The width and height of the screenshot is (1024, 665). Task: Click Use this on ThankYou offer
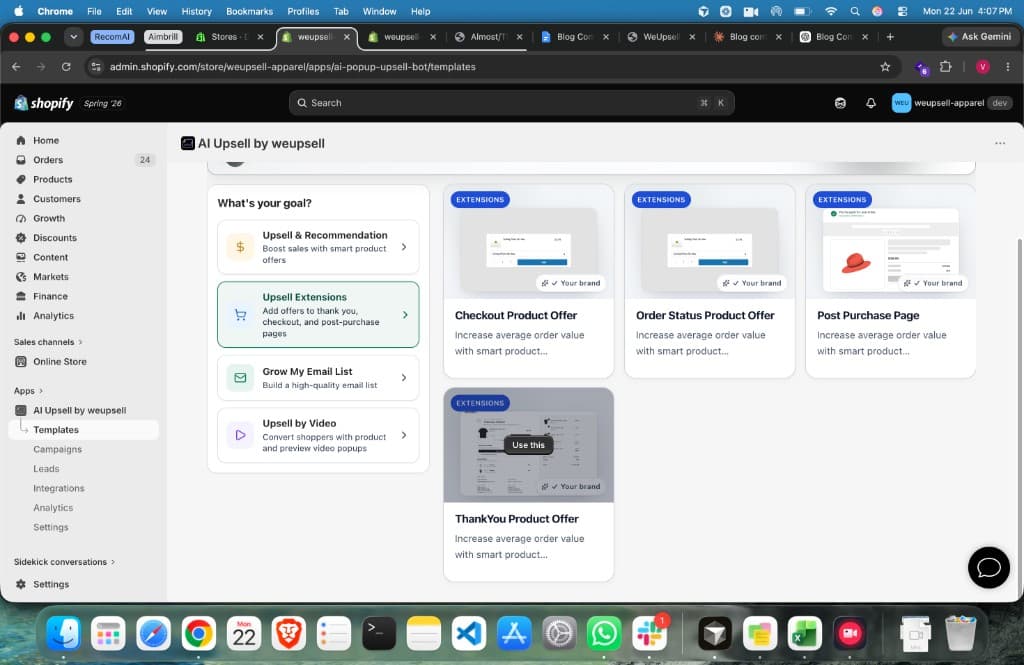click(x=528, y=445)
